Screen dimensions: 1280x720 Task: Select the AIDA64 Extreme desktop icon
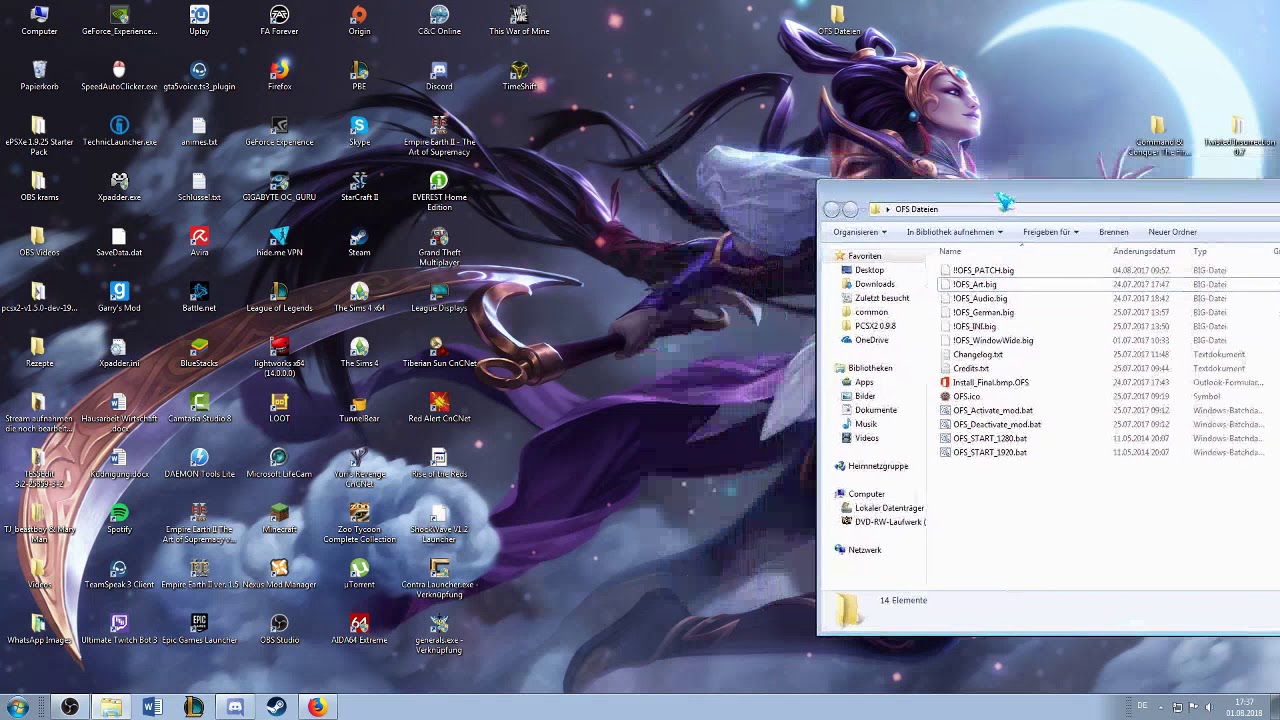(x=359, y=629)
